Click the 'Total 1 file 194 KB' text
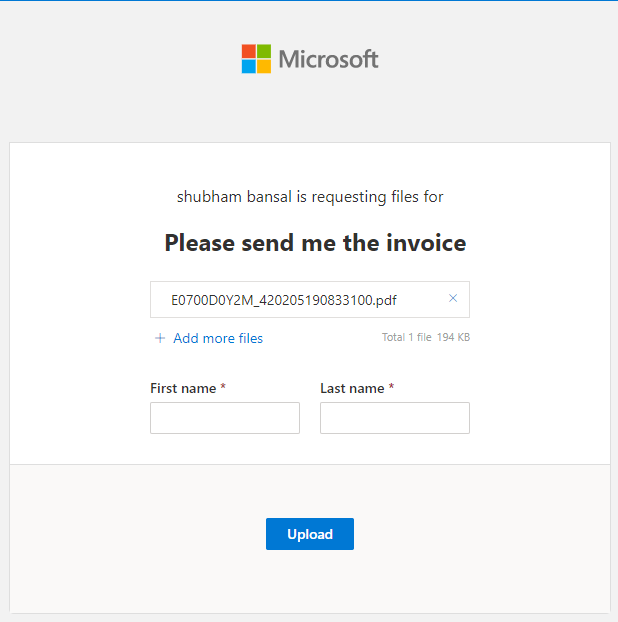This screenshot has height=622, width=618. tap(426, 337)
